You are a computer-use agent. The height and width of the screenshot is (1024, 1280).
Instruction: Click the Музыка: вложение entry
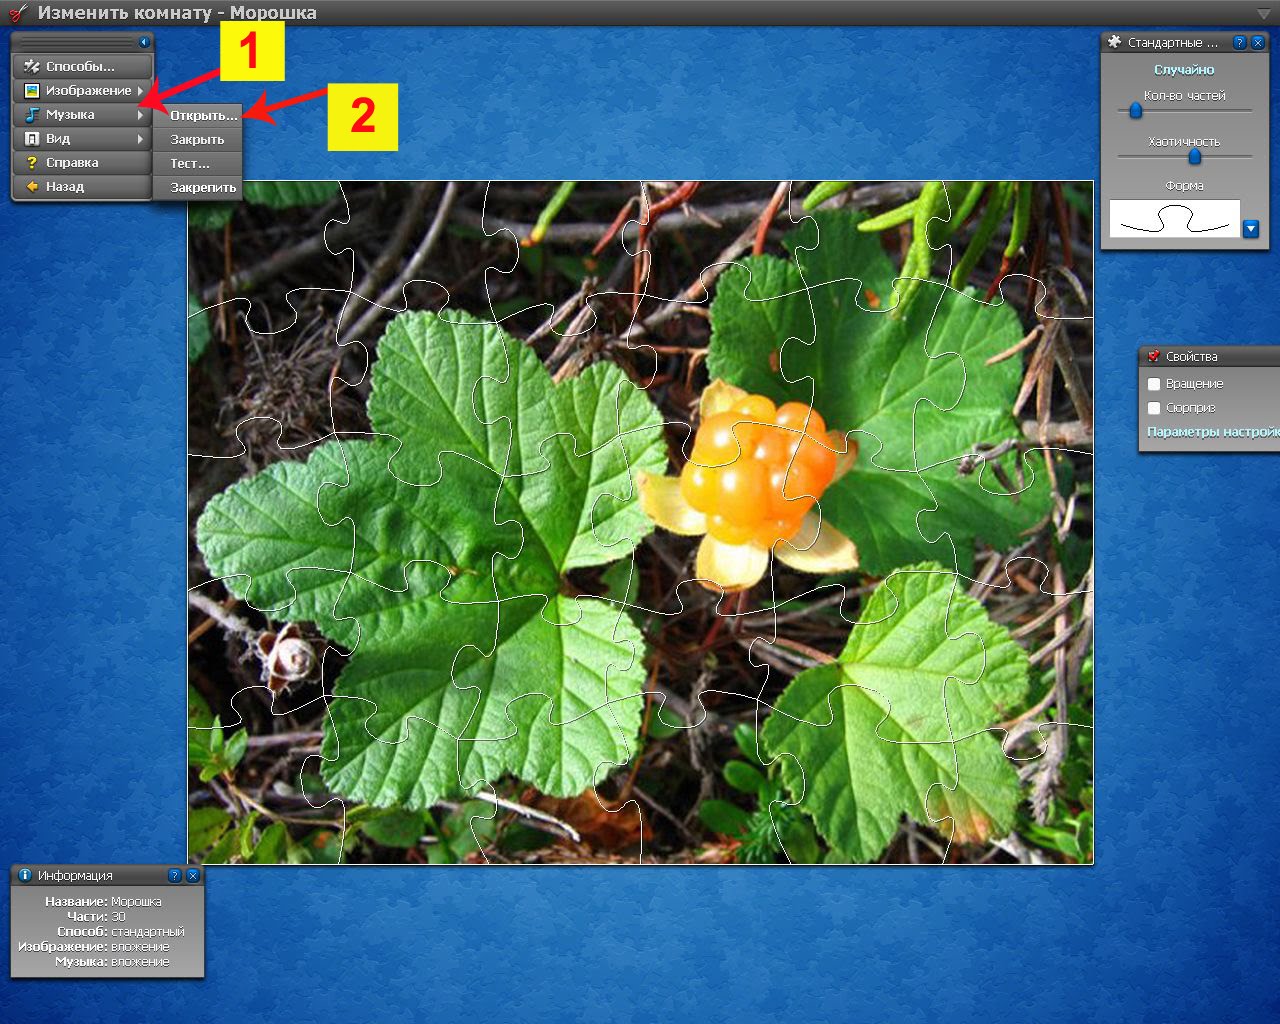tap(112, 961)
